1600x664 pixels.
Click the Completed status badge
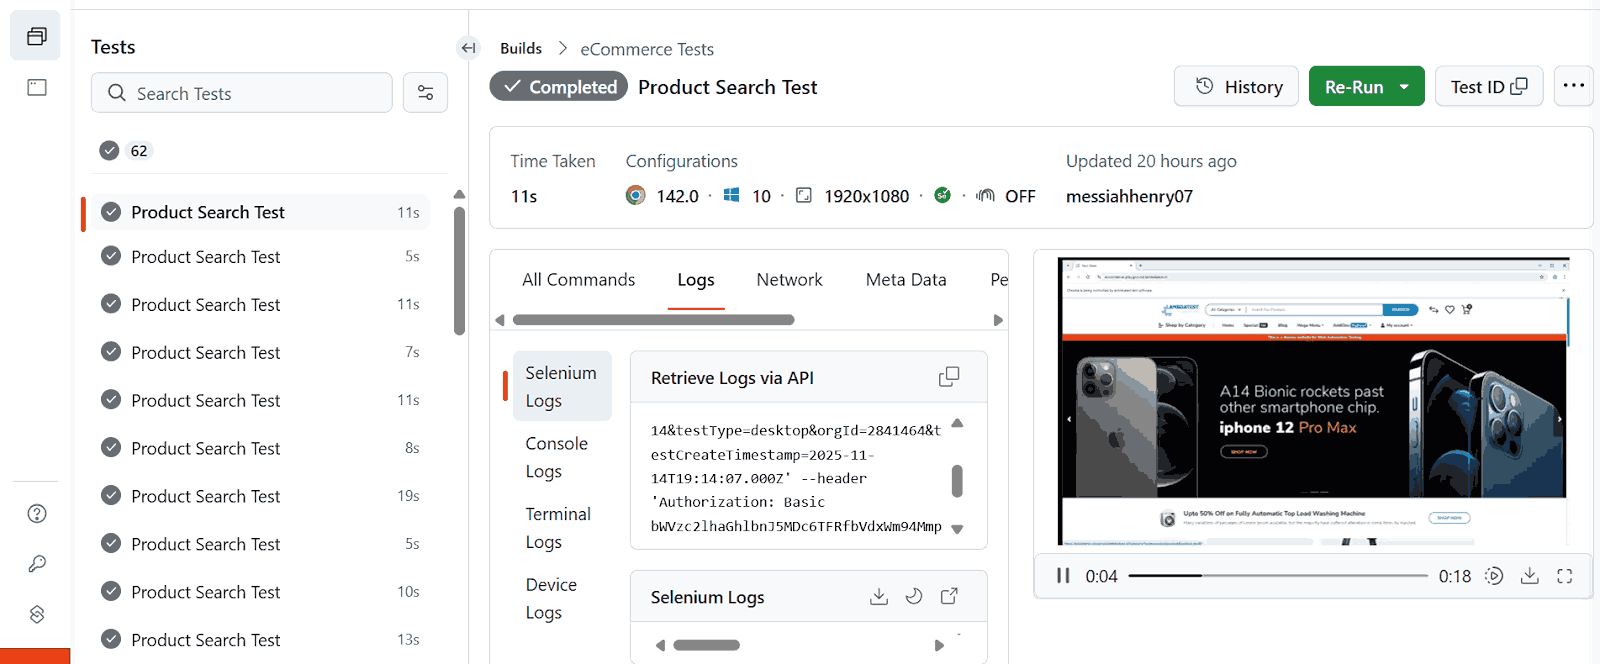click(559, 87)
